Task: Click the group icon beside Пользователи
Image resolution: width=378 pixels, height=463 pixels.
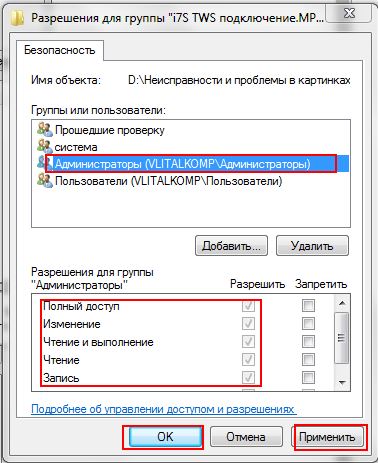Action: 45,181
